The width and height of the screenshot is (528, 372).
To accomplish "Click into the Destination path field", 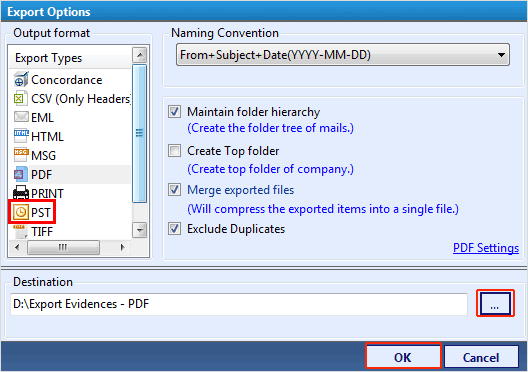I will pyautogui.click(x=239, y=304).
